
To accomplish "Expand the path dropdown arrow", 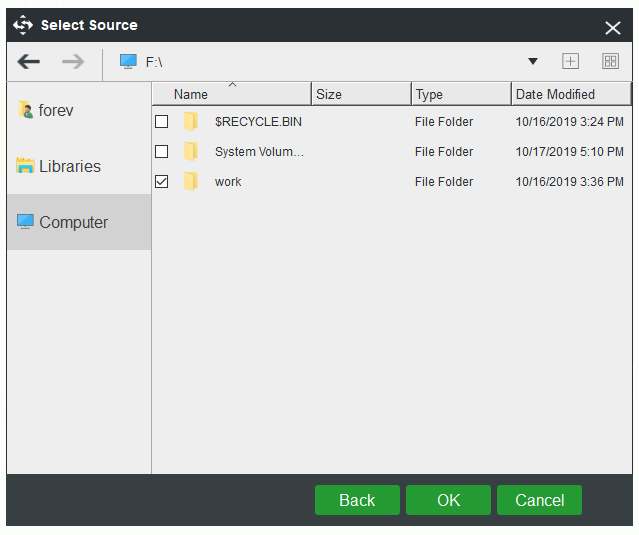I will click(x=533, y=62).
